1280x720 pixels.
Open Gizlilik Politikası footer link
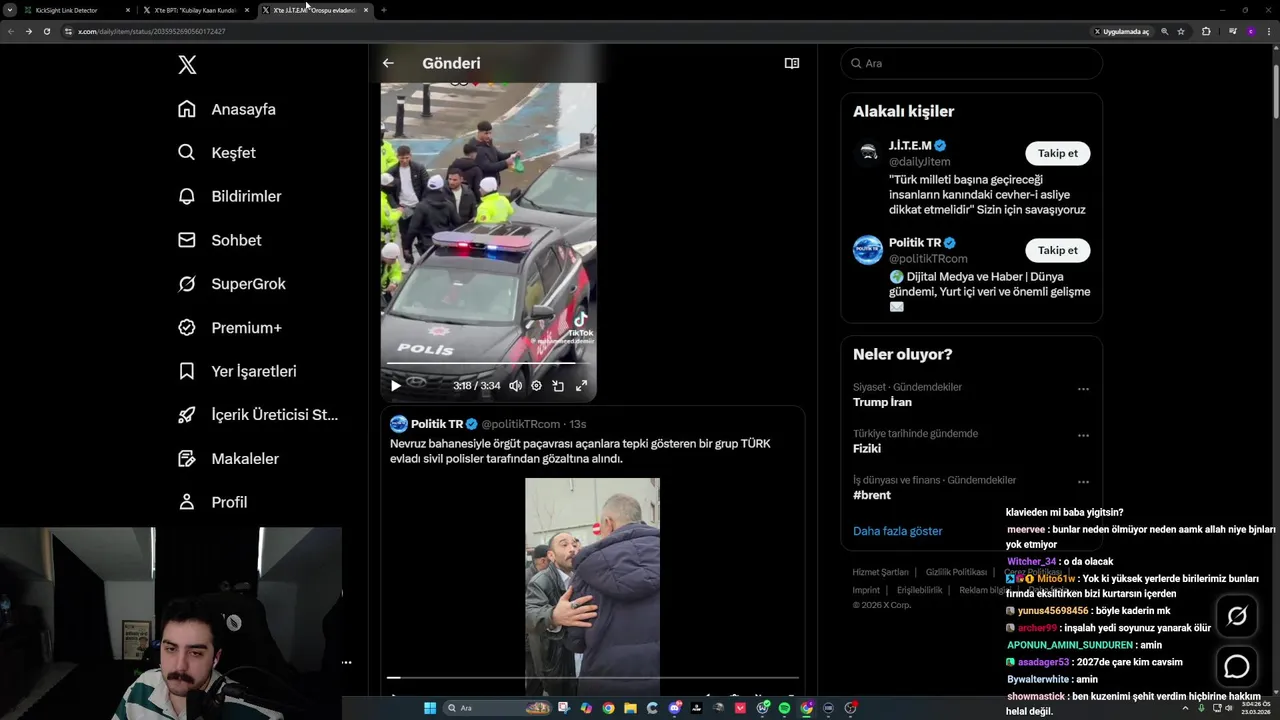[x=956, y=572]
